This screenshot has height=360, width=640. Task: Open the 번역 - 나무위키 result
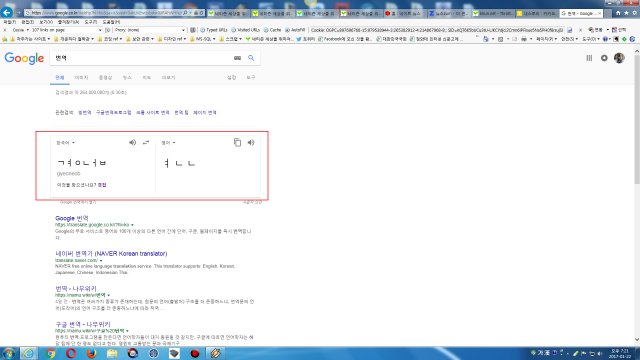tap(76, 289)
